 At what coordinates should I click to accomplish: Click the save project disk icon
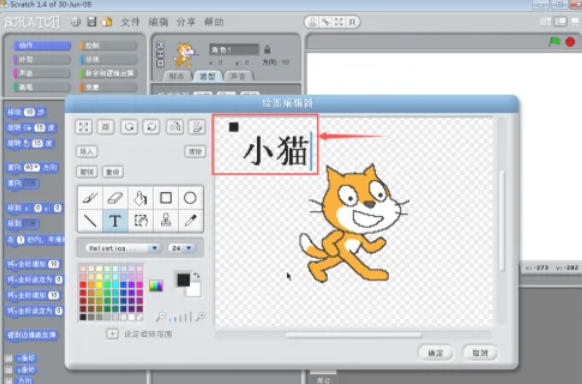coord(92,22)
